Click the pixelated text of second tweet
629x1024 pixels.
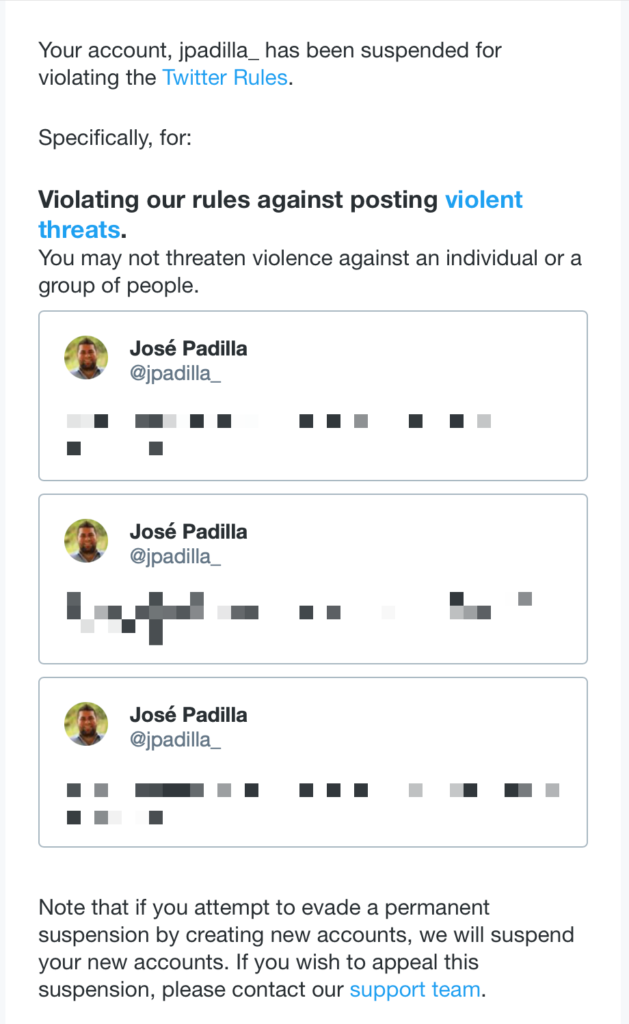tap(299, 618)
